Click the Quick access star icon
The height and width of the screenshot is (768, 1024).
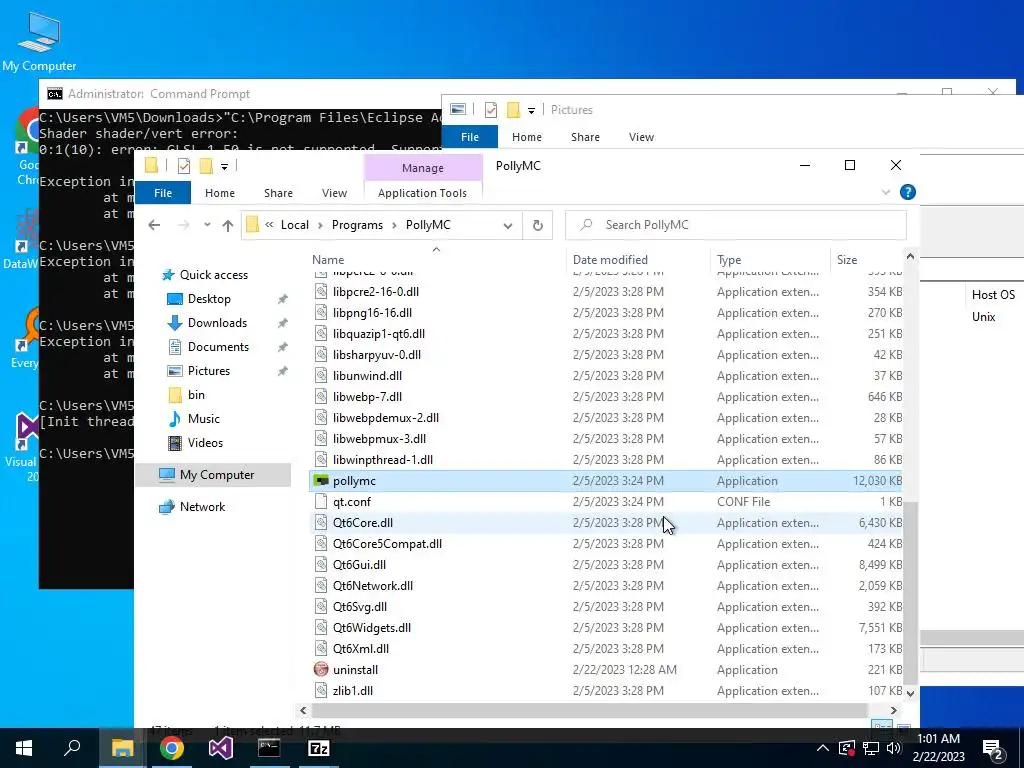coord(168,275)
